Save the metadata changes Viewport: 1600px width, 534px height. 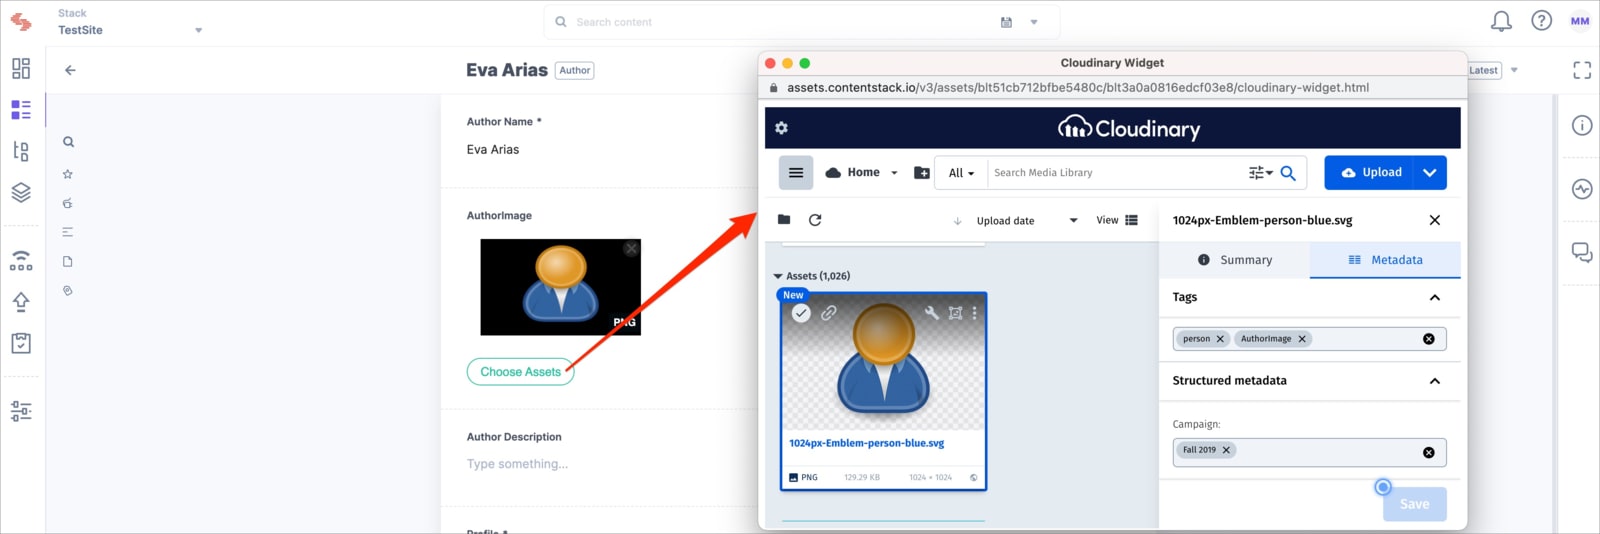1414,504
